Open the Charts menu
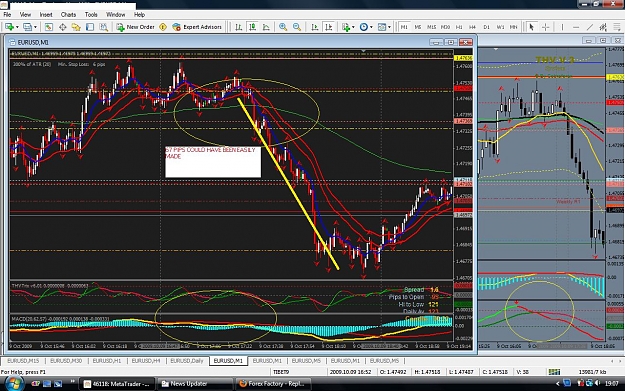625x391 pixels. click(x=68, y=14)
